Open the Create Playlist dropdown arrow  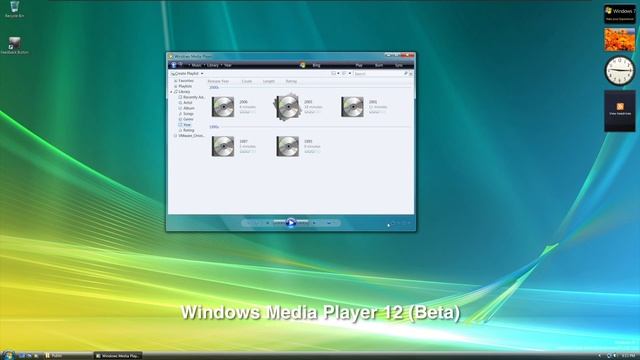202,73
